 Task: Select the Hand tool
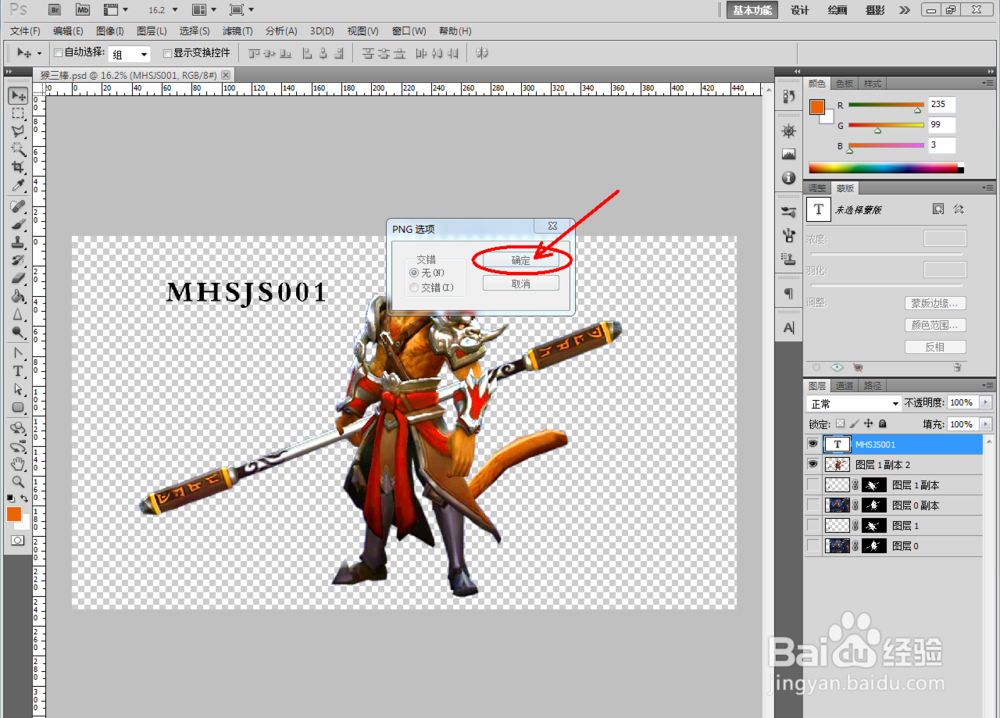(x=18, y=464)
